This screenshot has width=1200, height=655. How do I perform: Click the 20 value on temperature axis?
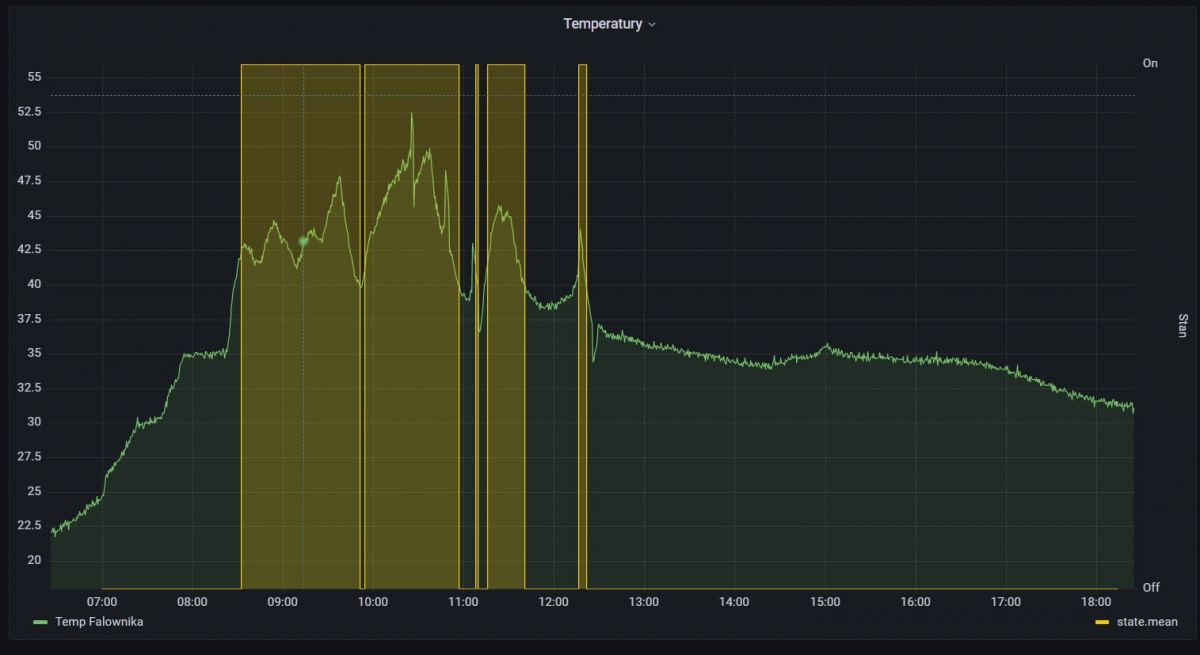[x=34, y=560]
